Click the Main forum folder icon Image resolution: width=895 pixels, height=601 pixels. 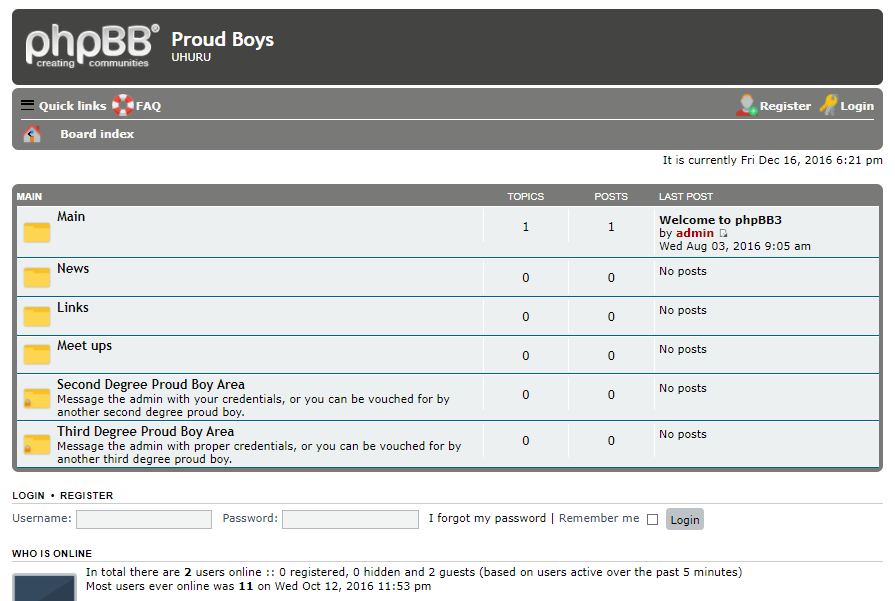coord(37,232)
